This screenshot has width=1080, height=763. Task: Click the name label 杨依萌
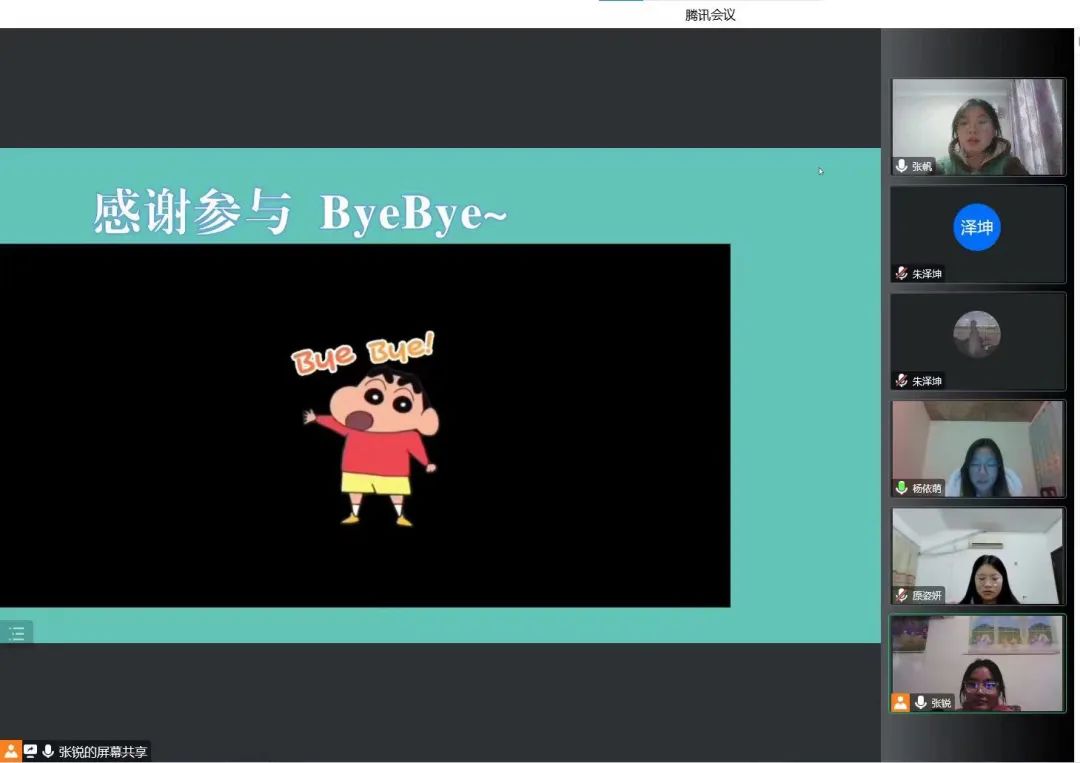pyautogui.click(x=926, y=489)
